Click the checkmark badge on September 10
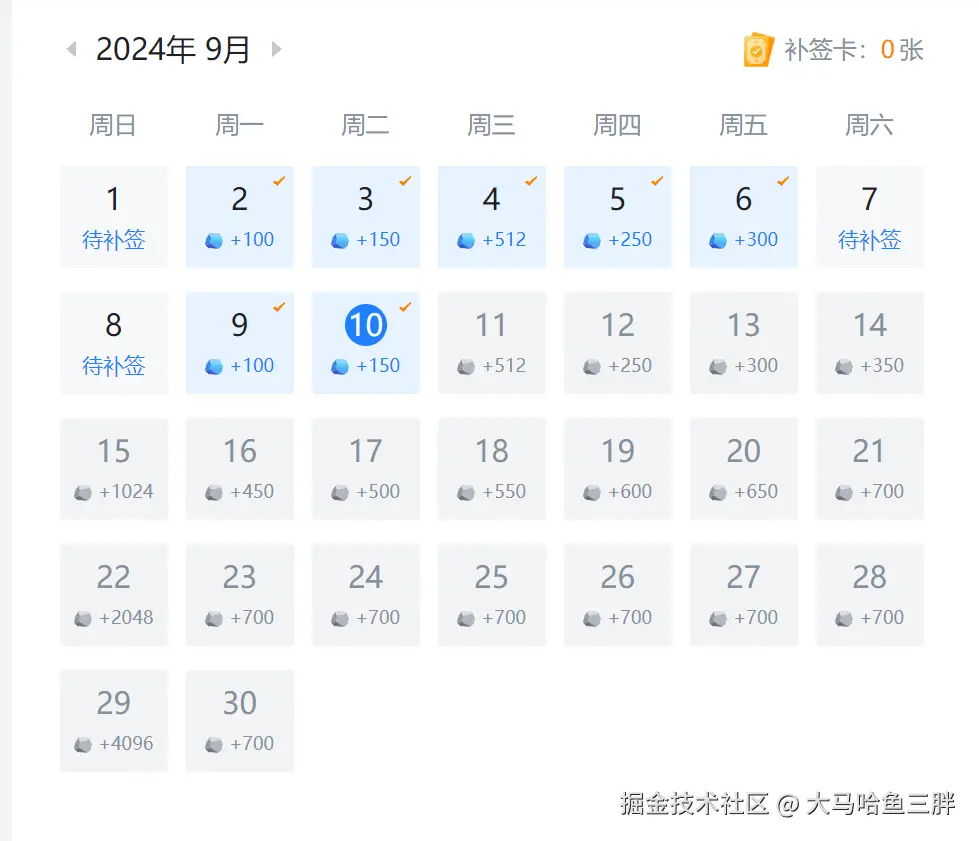979x841 pixels. click(x=405, y=308)
